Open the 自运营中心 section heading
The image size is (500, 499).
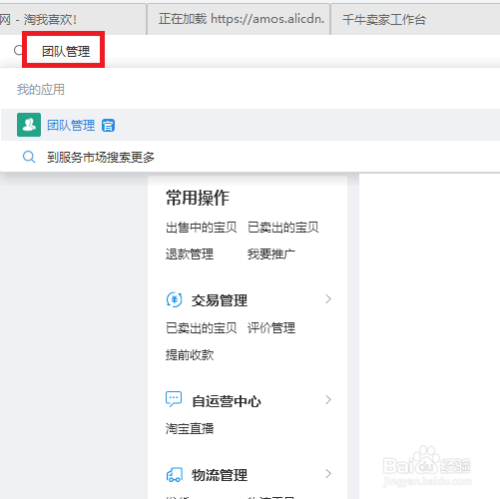[226, 401]
